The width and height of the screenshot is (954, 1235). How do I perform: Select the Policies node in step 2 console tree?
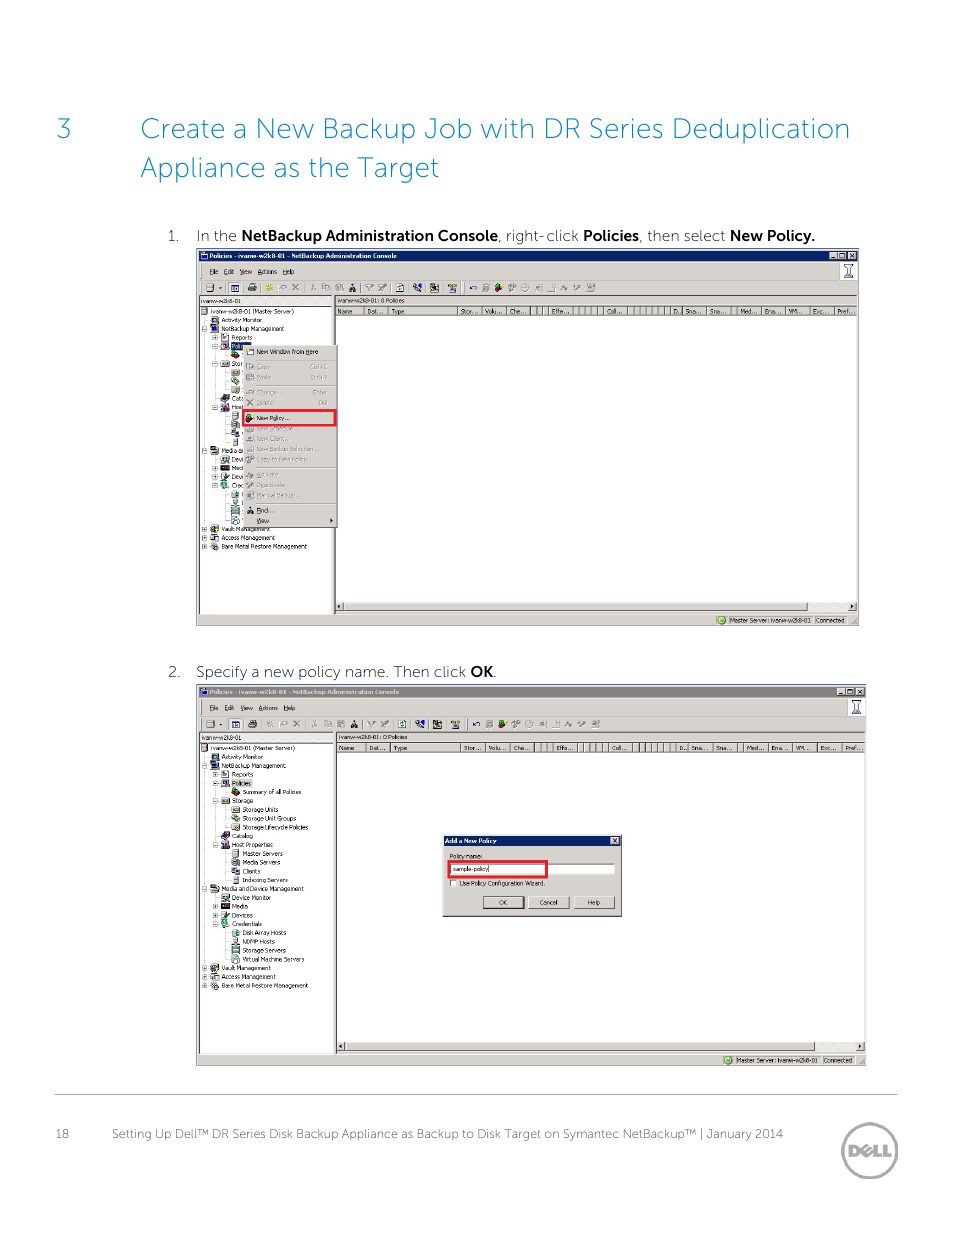pyautogui.click(x=241, y=783)
